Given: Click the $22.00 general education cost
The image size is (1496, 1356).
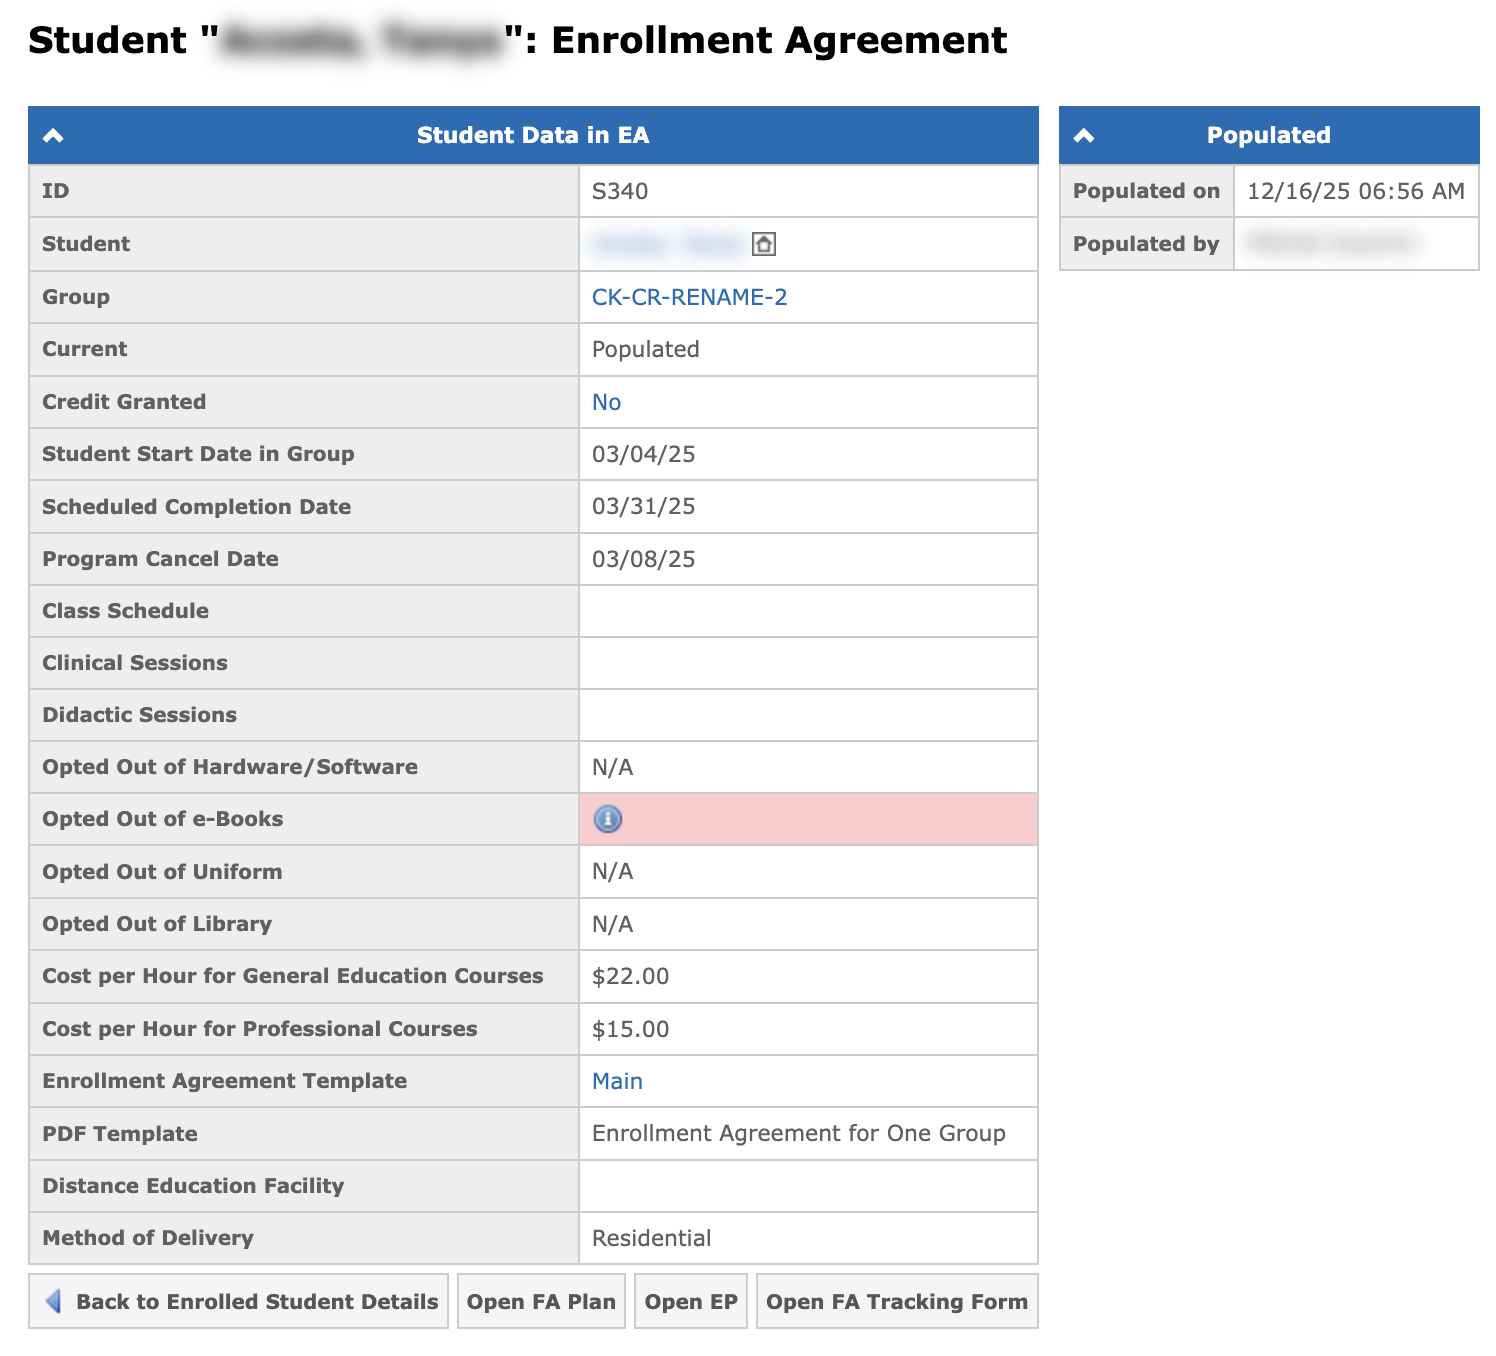Looking at the screenshot, I should tap(630, 976).
